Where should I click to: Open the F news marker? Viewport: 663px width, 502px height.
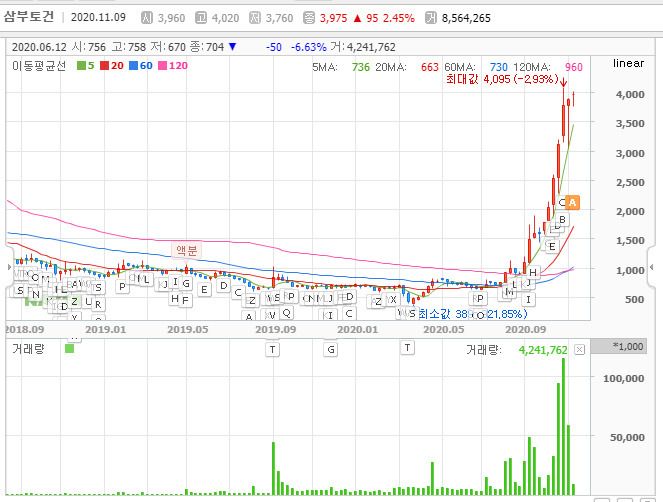click(185, 301)
